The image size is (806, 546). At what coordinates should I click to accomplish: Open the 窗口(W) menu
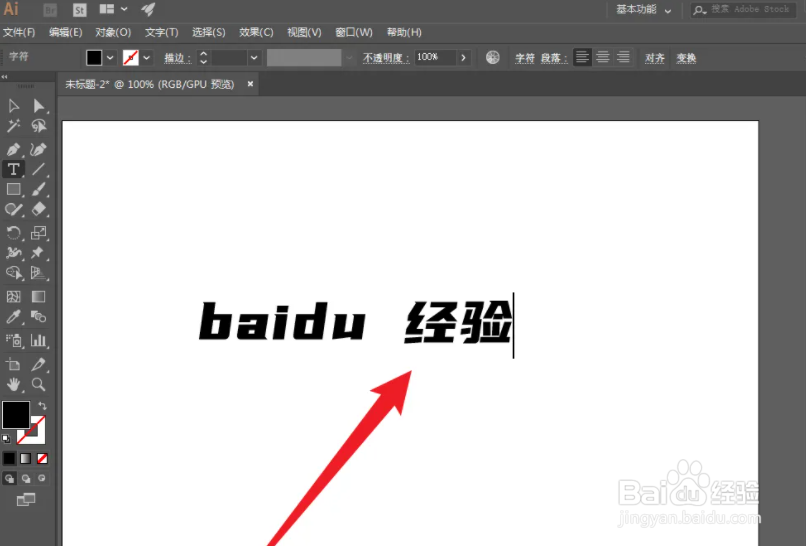(354, 32)
